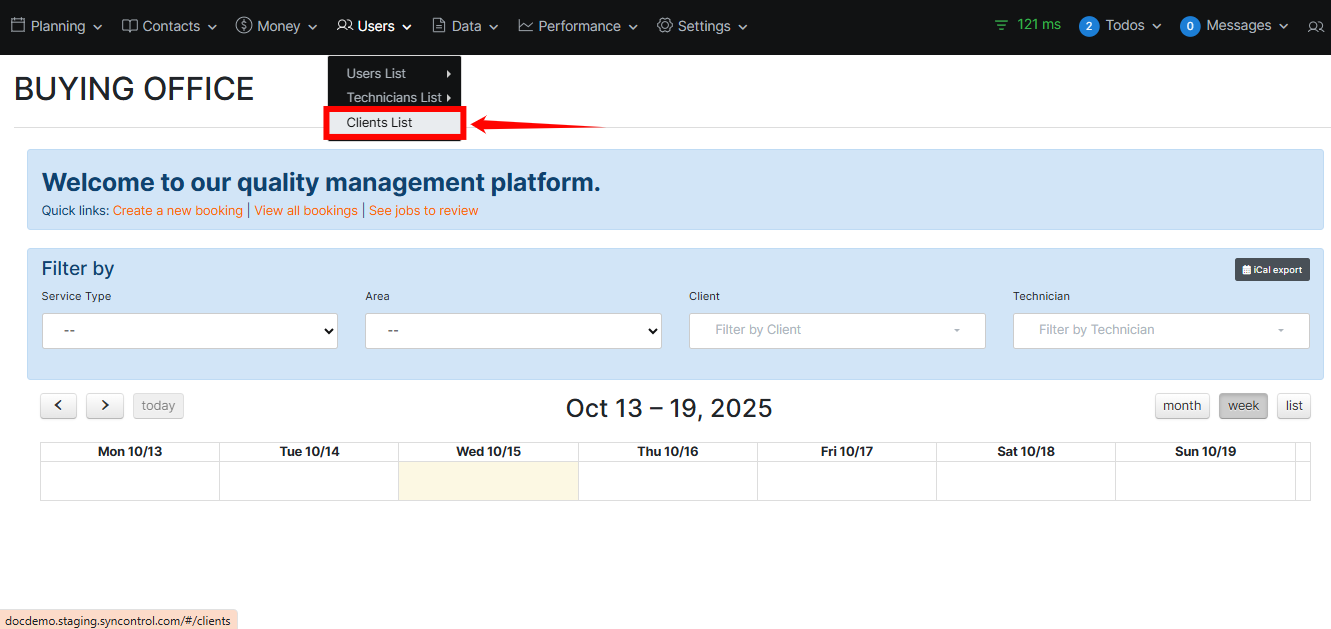1331x629 pixels.
Task: Switch calendar to list view
Action: coord(1294,406)
